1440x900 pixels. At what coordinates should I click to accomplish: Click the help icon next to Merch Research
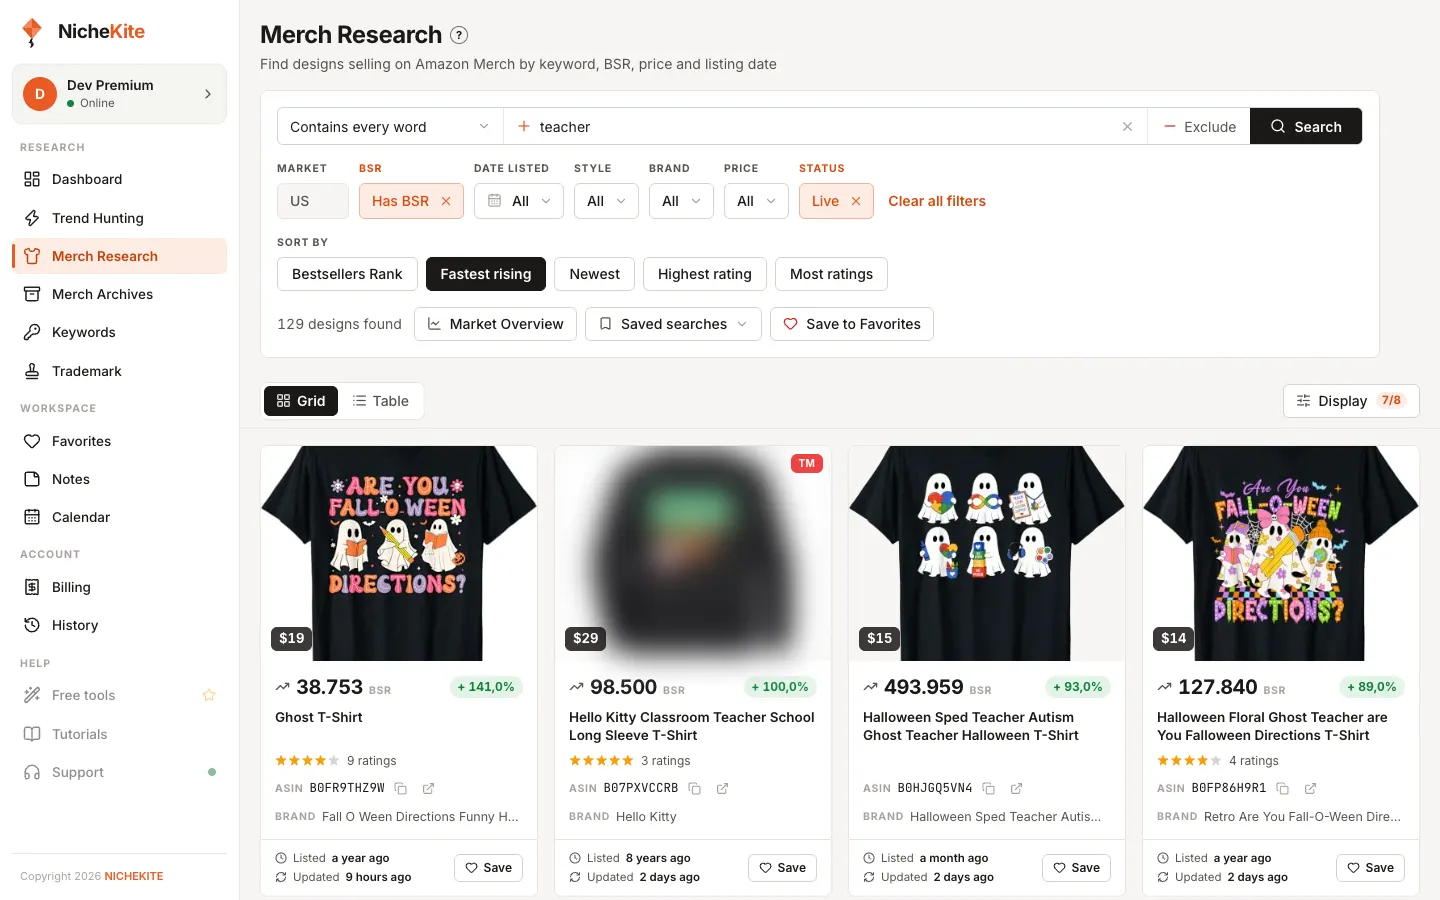[x=459, y=35]
